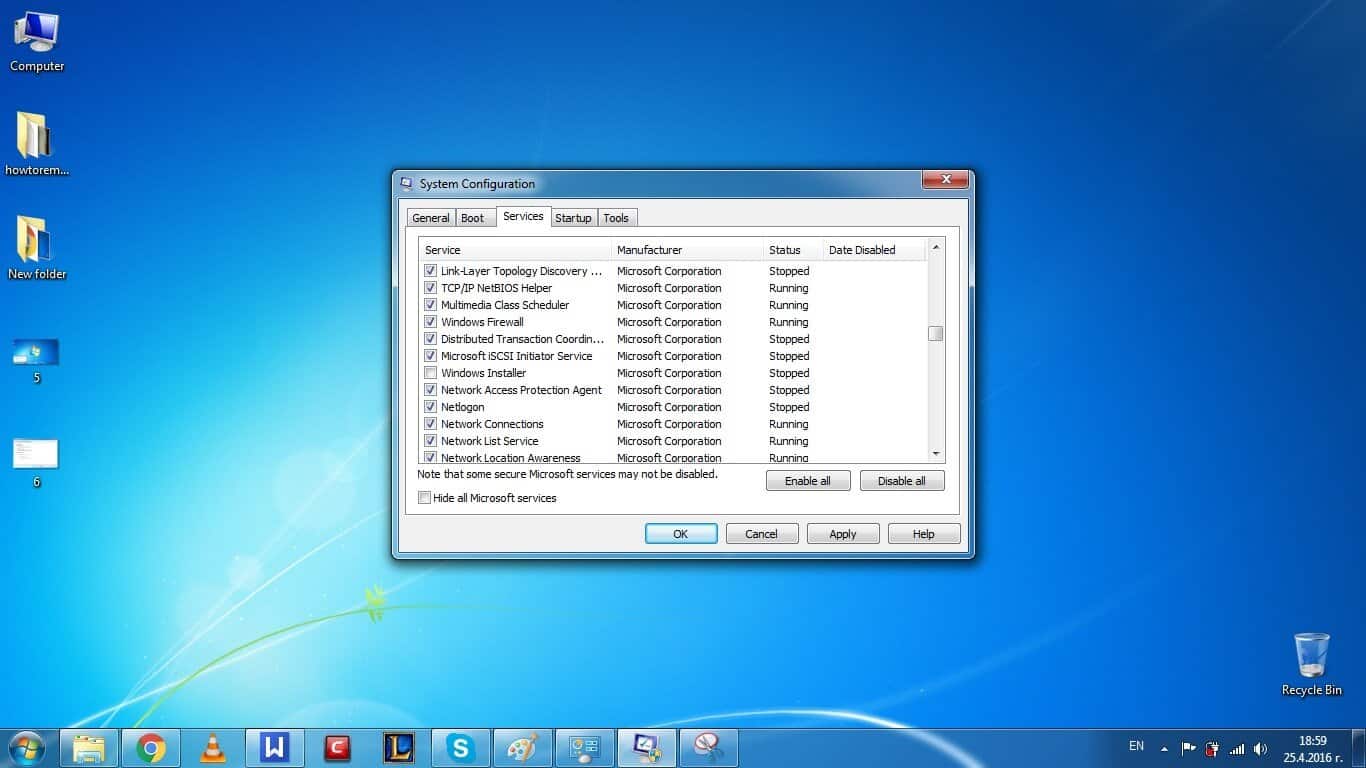This screenshot has width=1366, height=768.
Task: Uncheck Windows Firewall service
Action: point(431,322)
